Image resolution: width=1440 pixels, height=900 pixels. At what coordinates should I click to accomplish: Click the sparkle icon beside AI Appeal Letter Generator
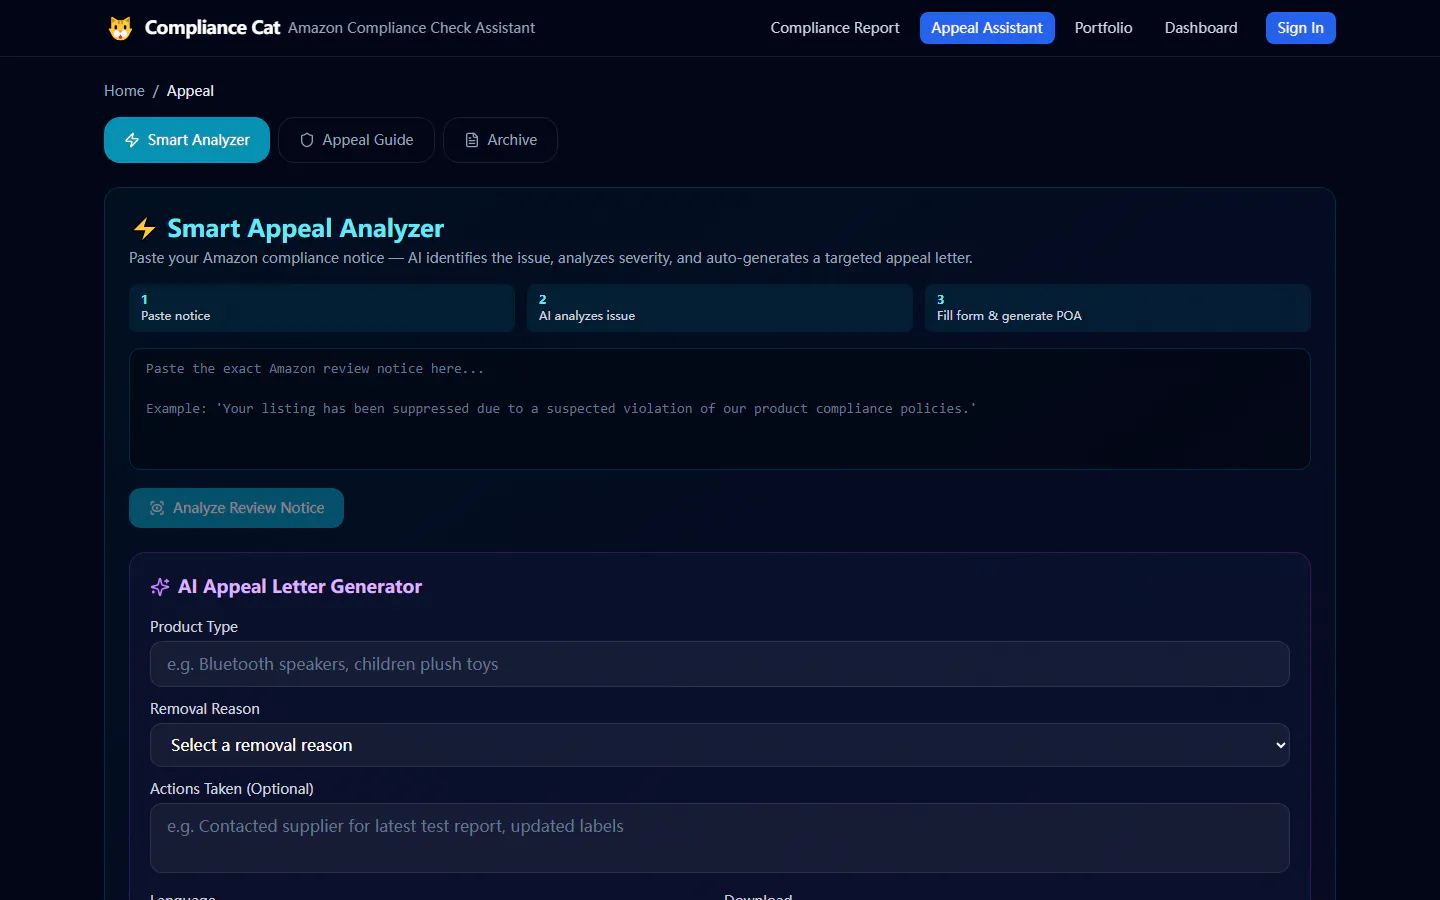point(160,587)
